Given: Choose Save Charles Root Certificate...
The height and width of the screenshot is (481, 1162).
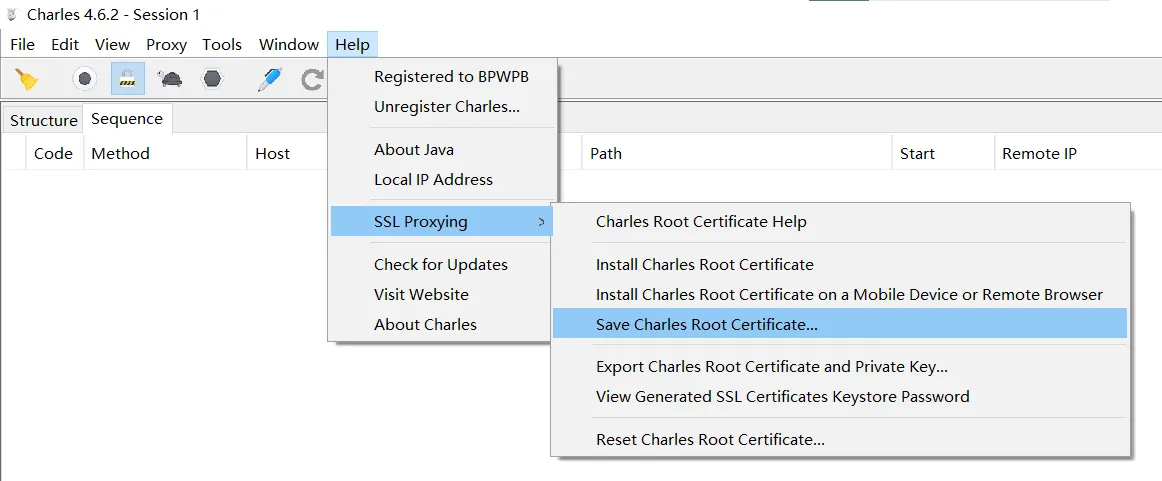Looking at the screenshot, I should [x=840, y=324].
